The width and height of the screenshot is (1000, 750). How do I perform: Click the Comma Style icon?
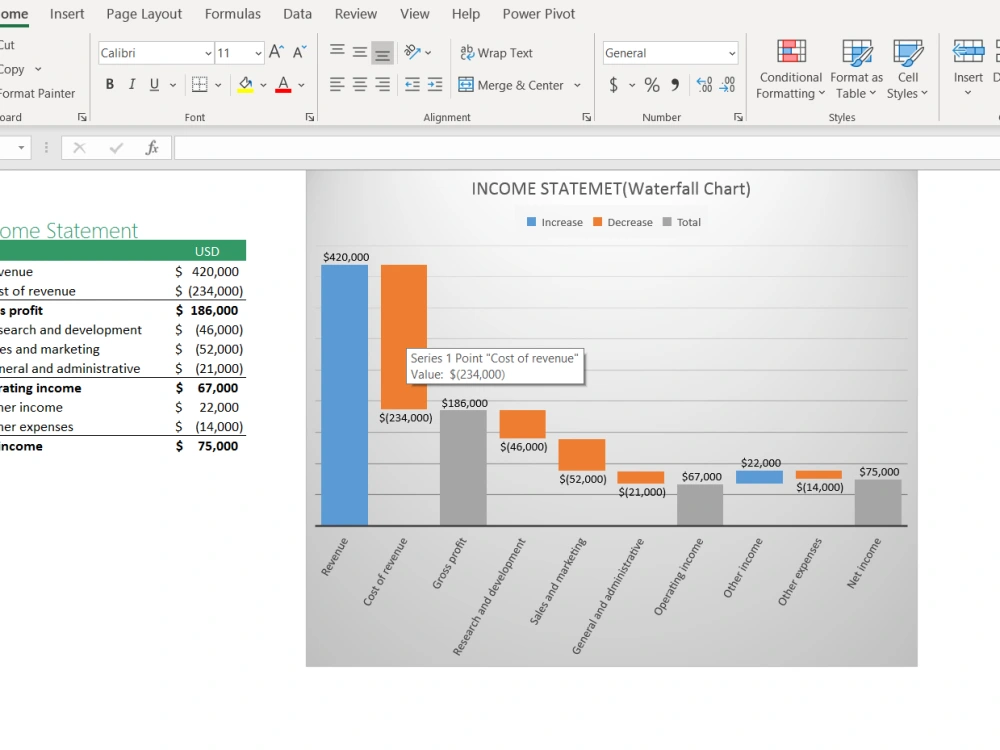coord(675,85)
